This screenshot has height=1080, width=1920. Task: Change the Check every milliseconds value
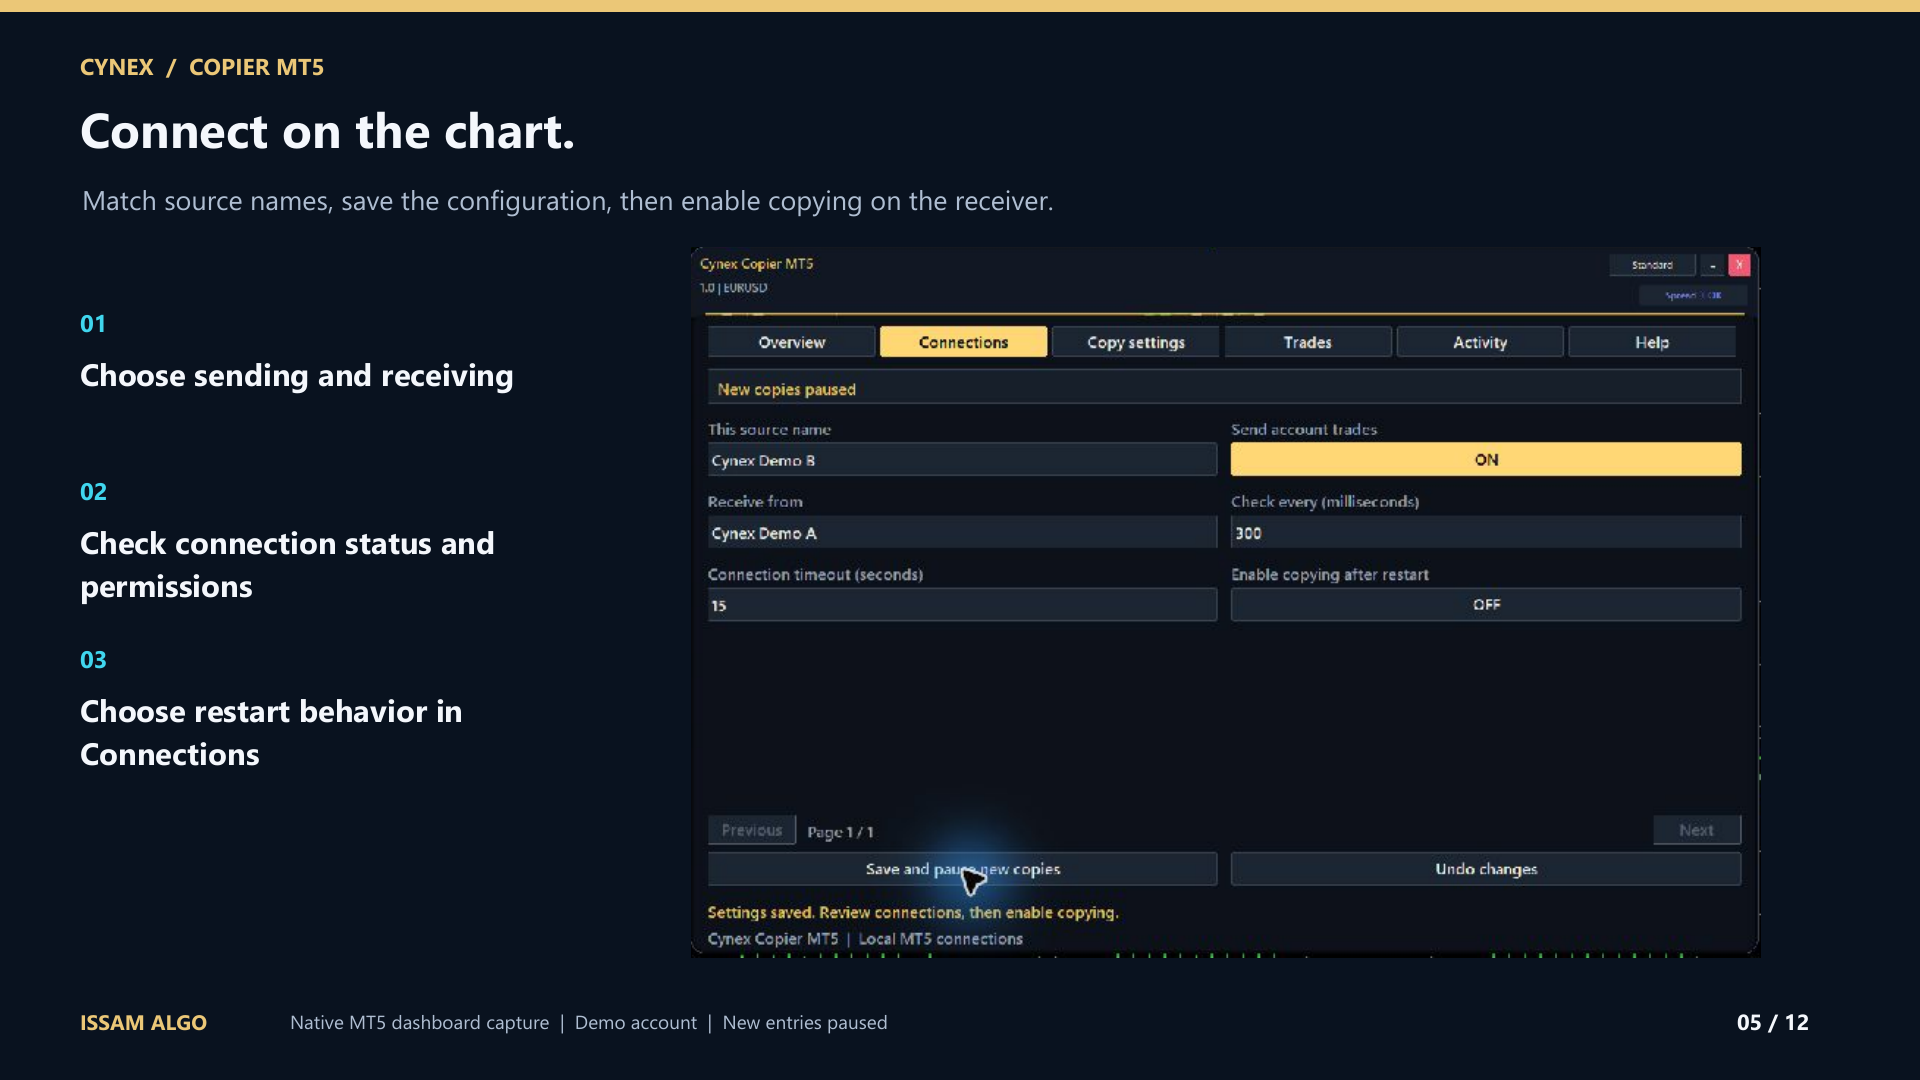(1485, 532)
